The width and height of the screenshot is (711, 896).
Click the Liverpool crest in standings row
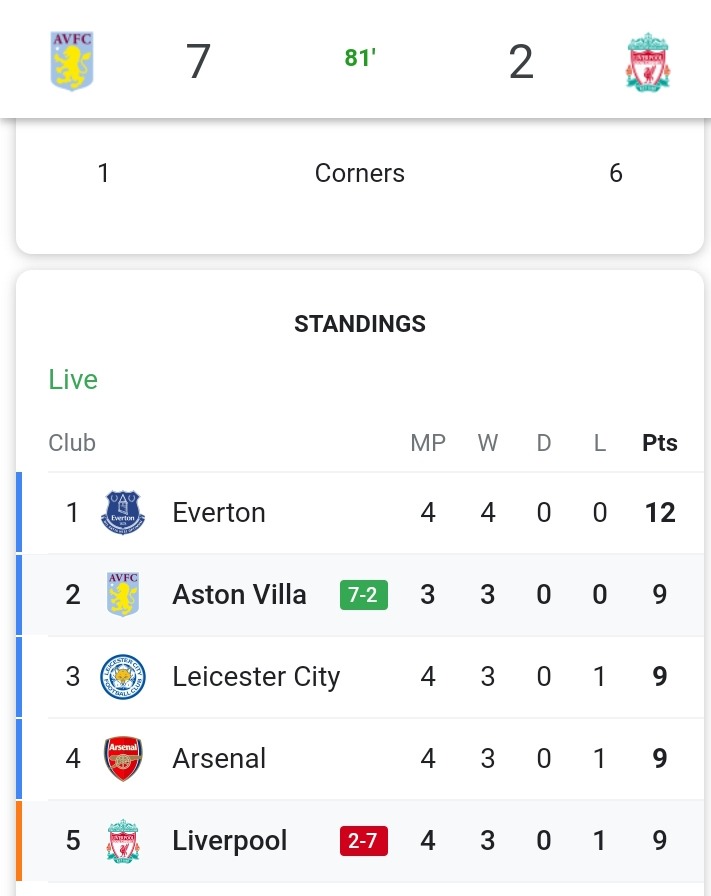pos(123,841)
